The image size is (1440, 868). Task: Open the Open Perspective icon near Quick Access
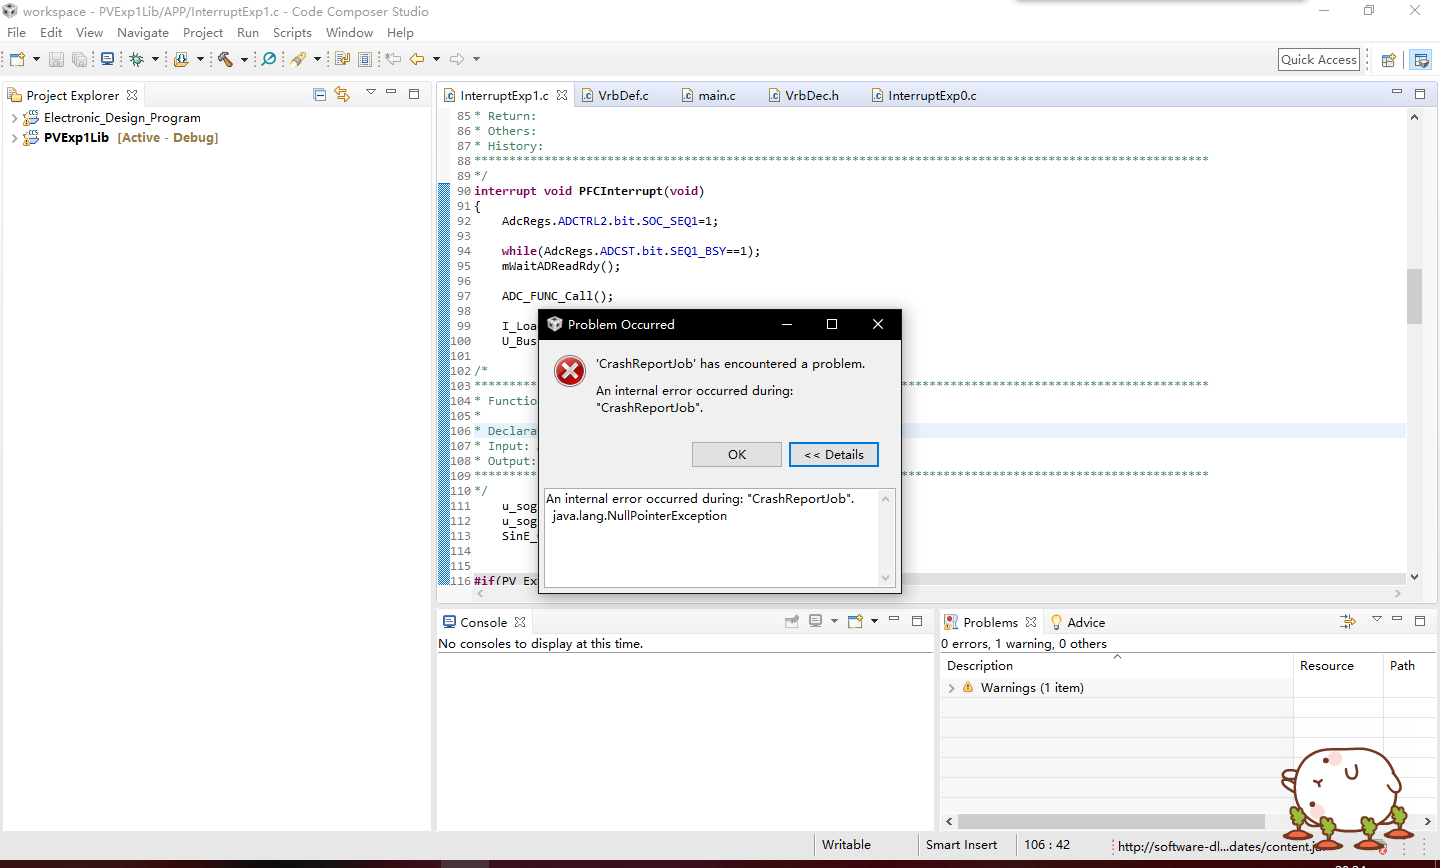1388,60
